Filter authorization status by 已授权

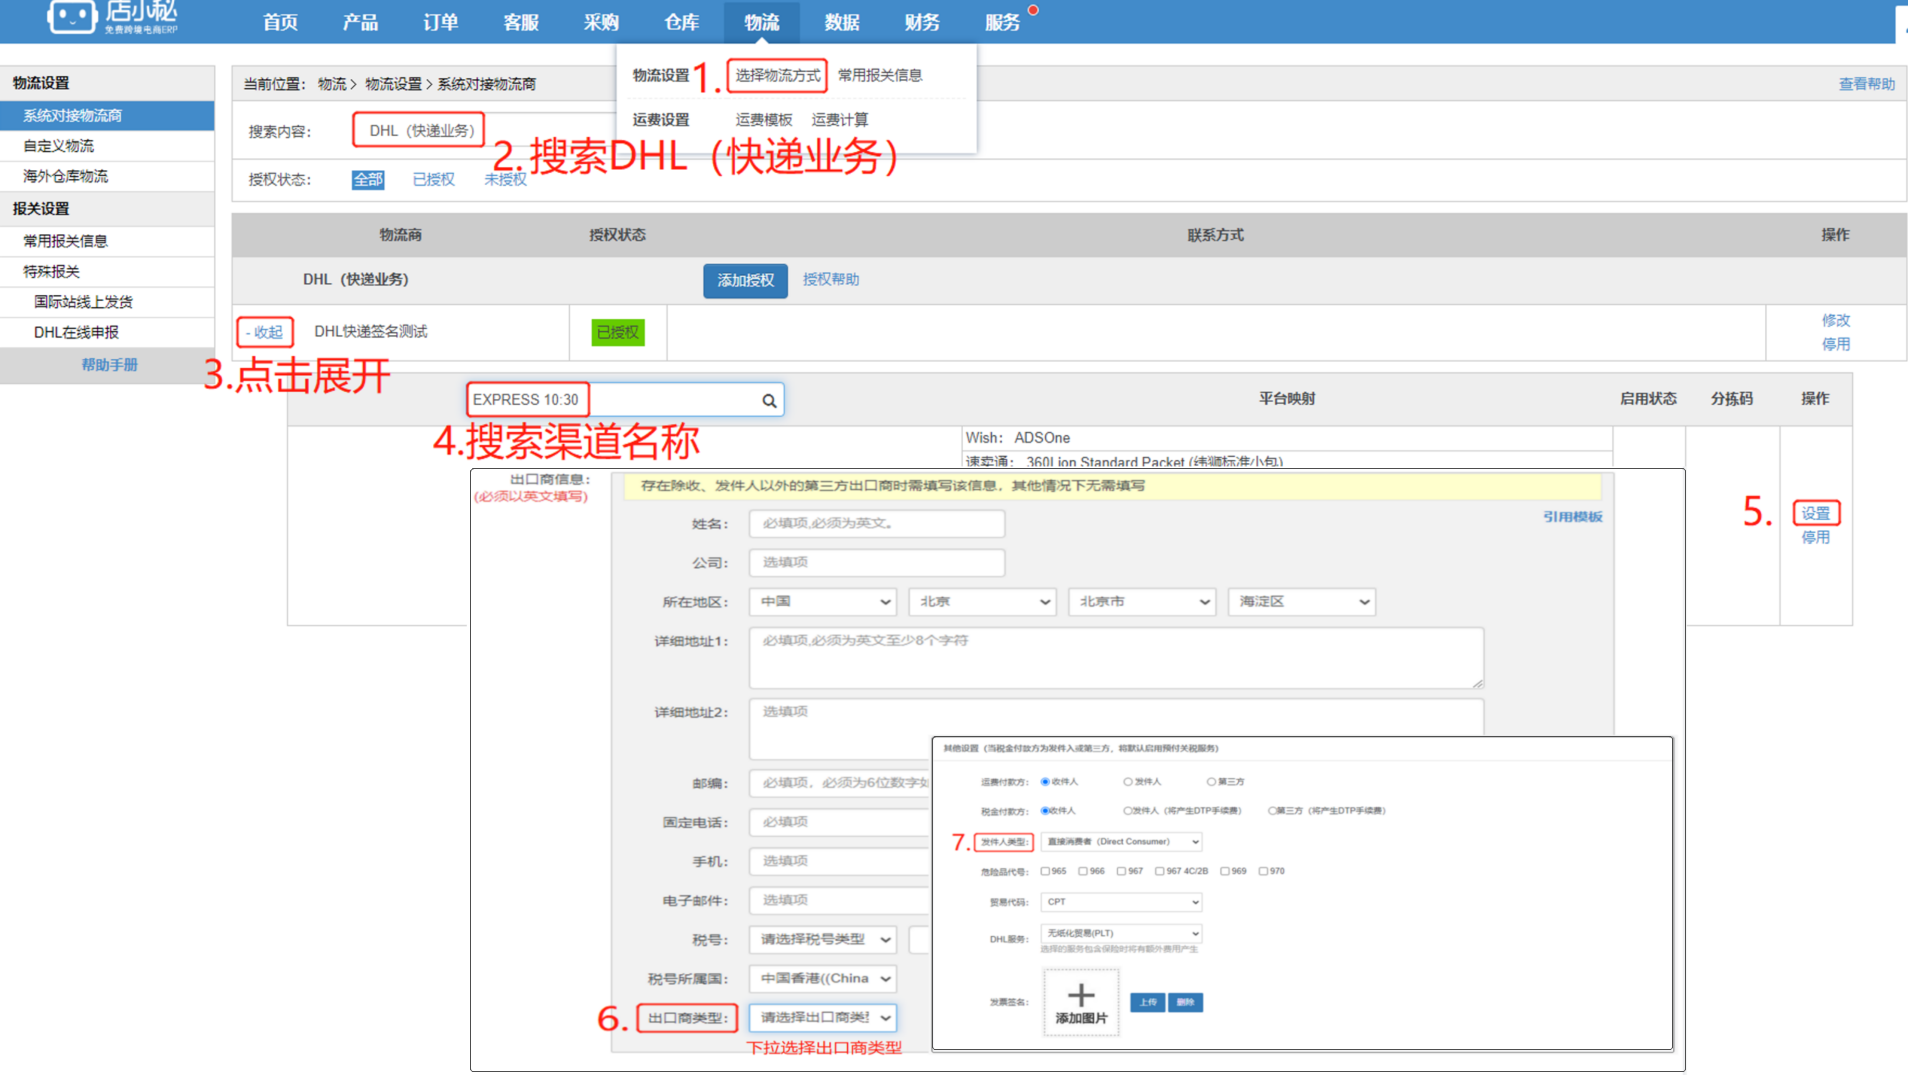click(x=433, y=179)
